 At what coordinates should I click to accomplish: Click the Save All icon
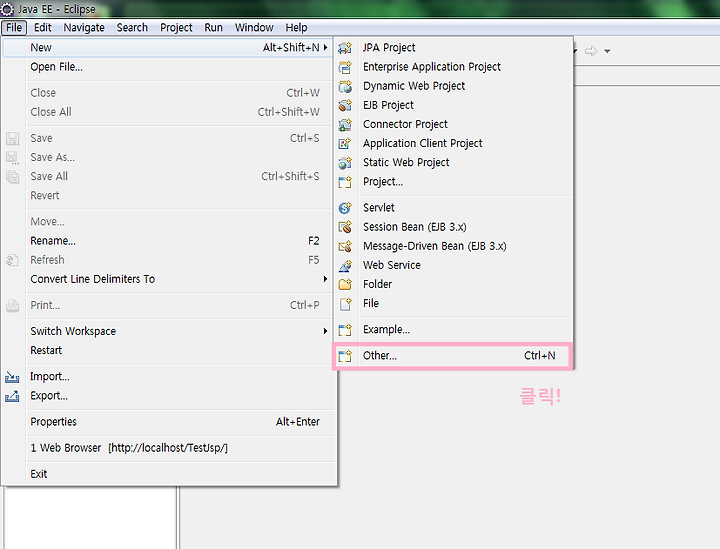(12, 177)
